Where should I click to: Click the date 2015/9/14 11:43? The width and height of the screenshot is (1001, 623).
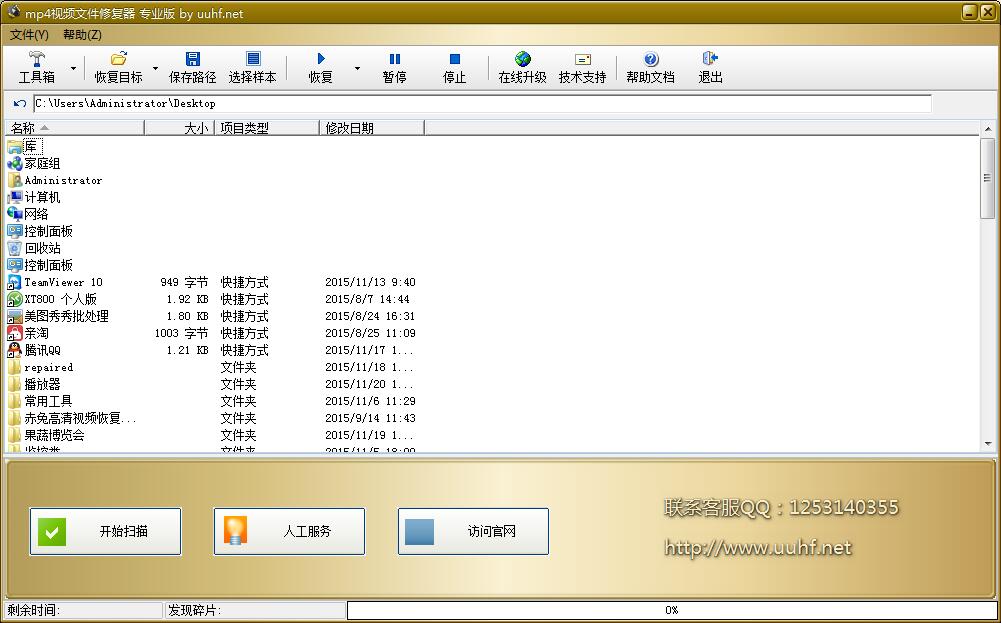(370, 418)
